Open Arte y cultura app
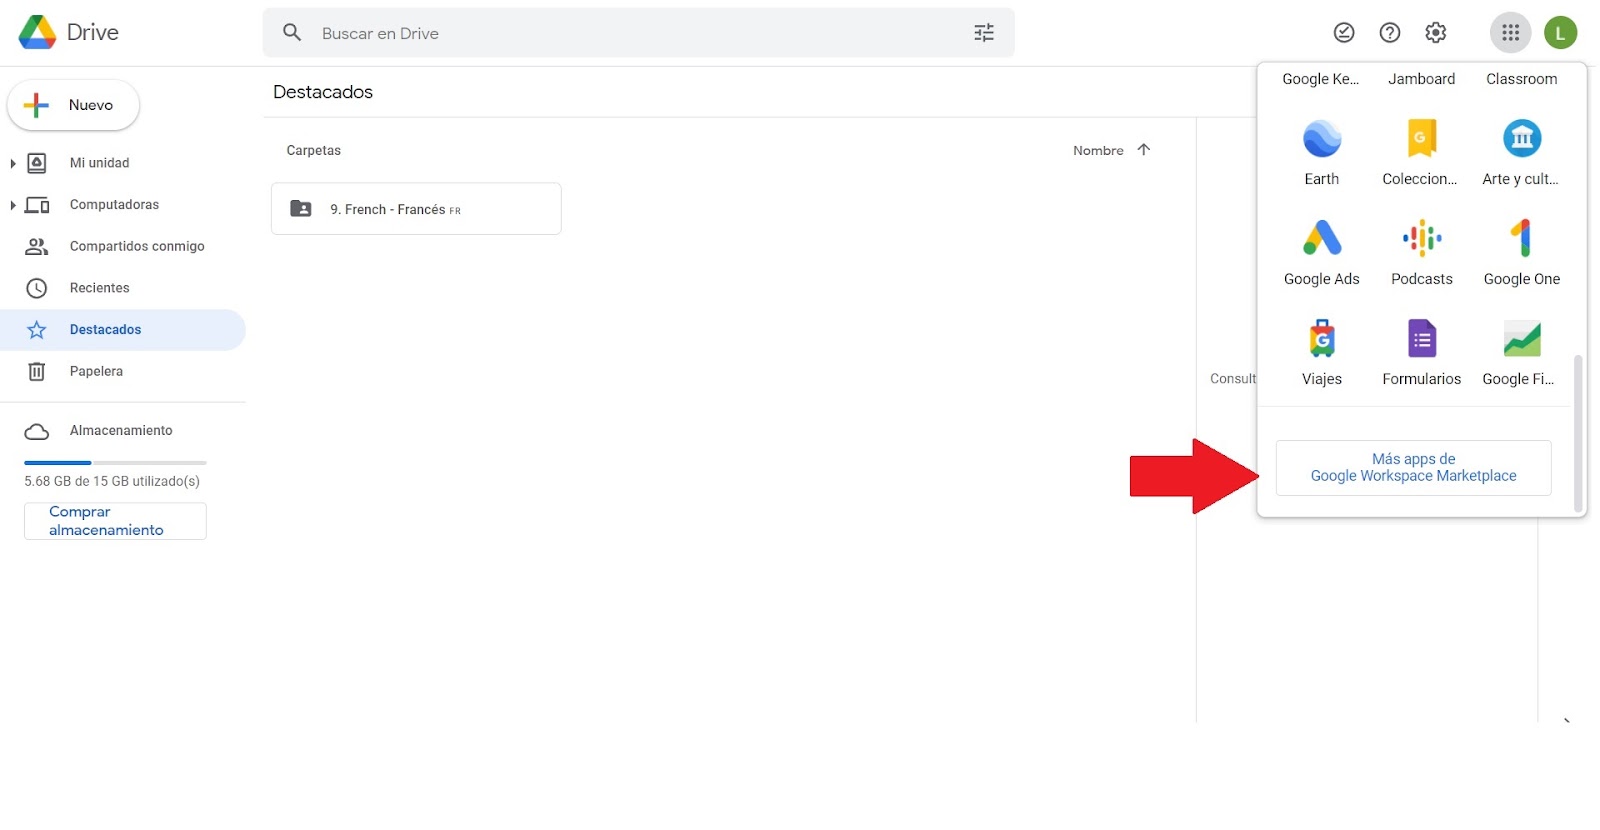 [x=1522, y=152]
